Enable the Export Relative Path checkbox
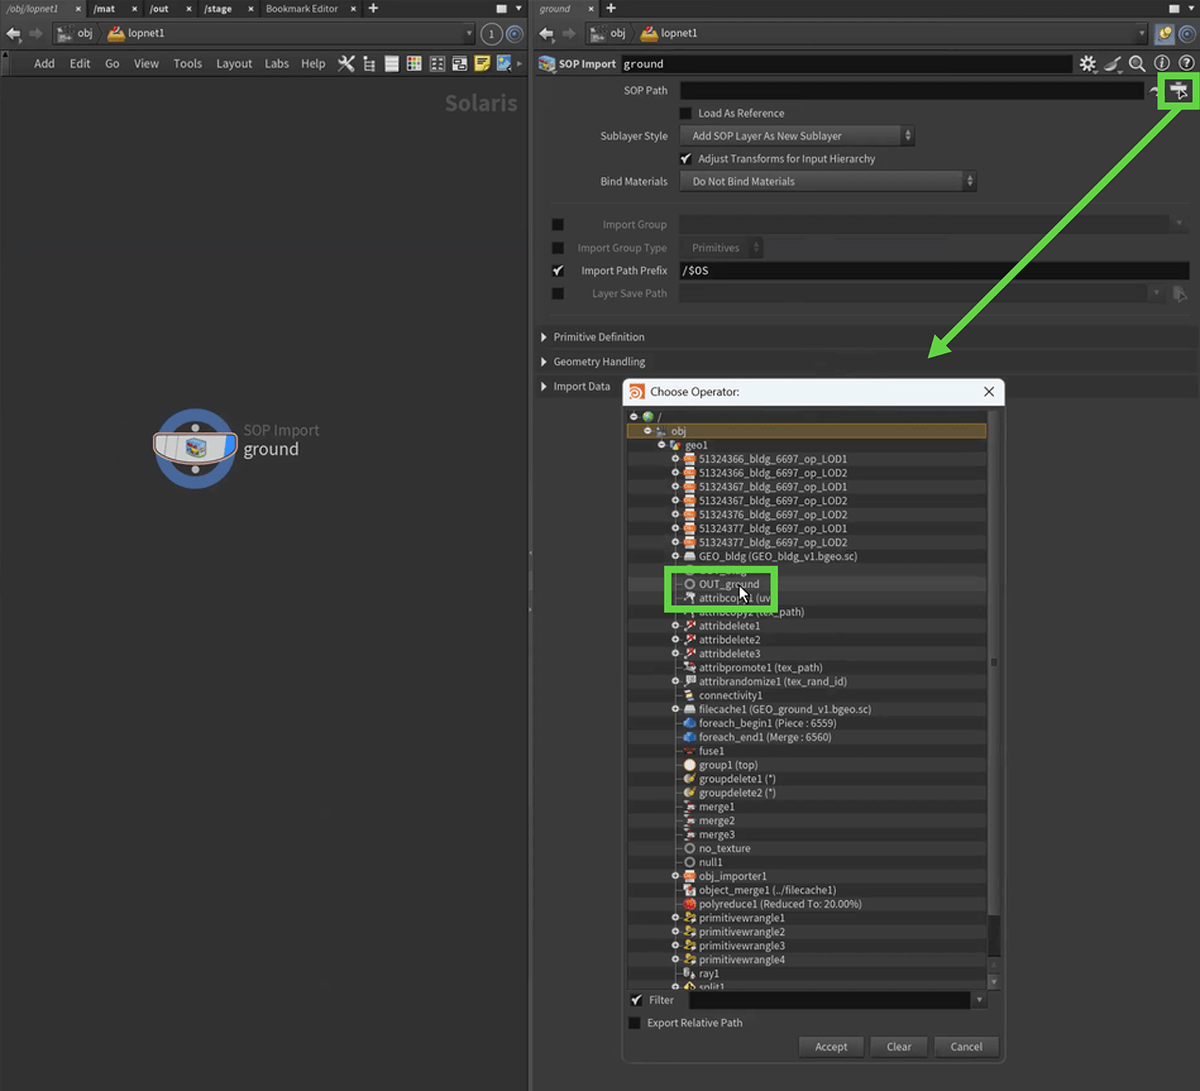Viewport: 1200px width, 1091px height. click(634, 1023)
